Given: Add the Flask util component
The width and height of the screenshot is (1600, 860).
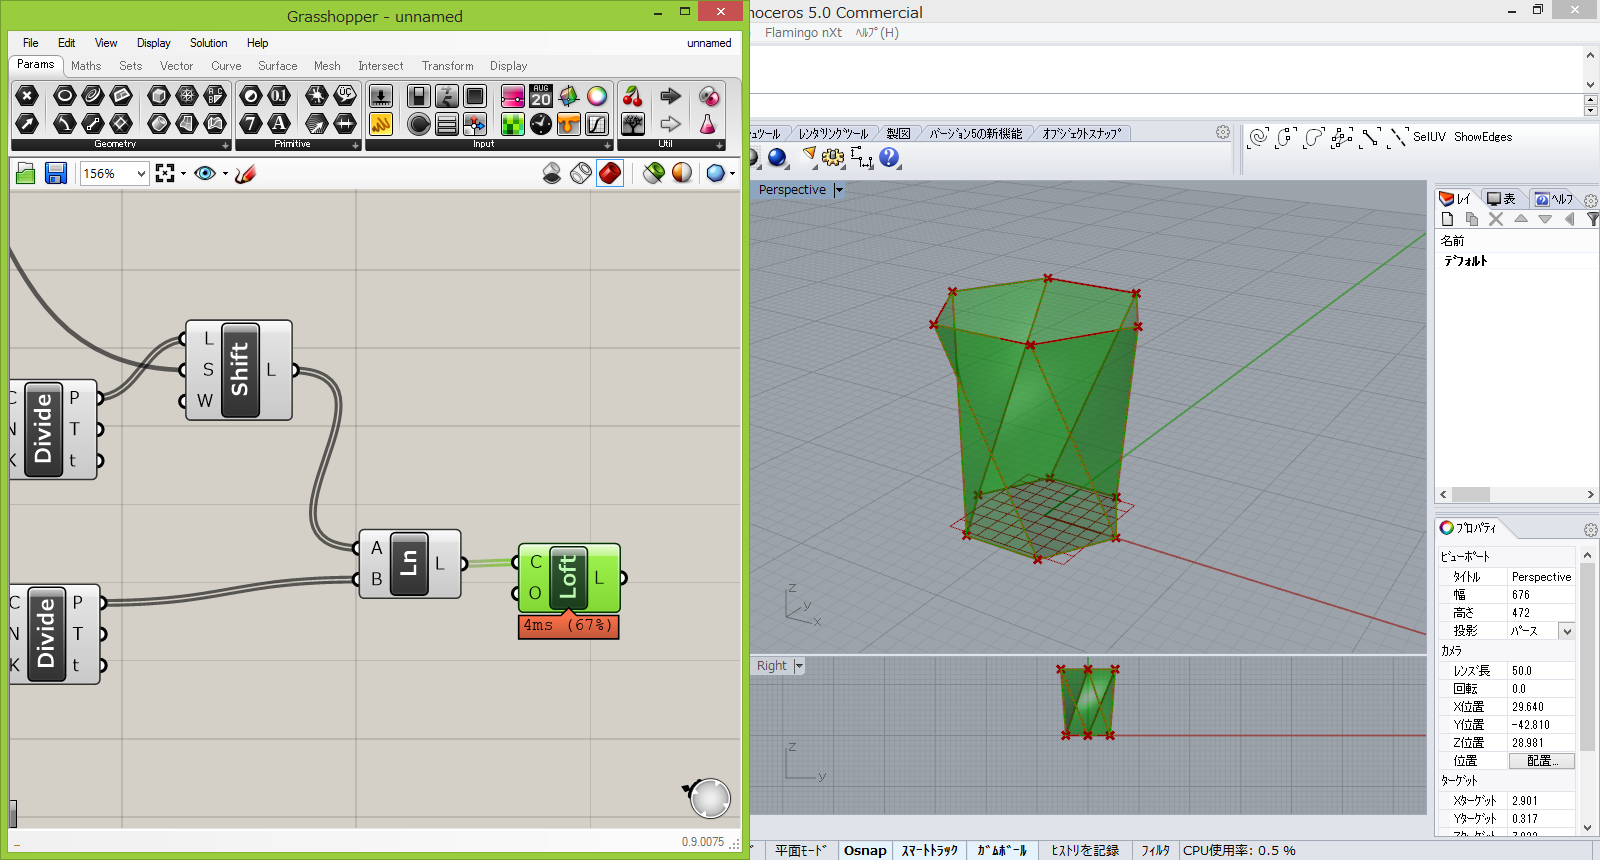Looking at the screenshot, I should pyautogui.click(x=708, y=124).
